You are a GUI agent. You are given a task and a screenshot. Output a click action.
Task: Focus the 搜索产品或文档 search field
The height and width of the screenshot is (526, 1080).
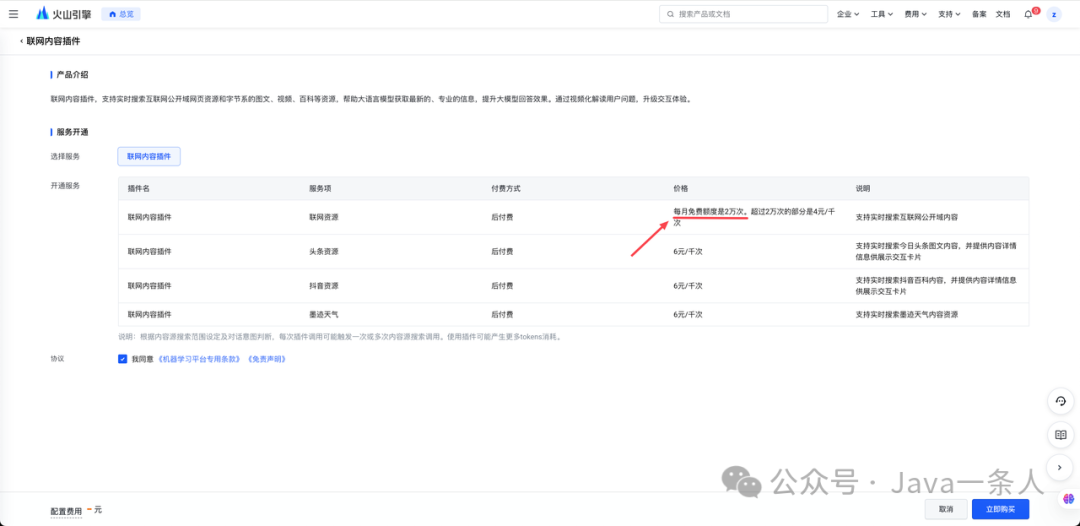743,14
